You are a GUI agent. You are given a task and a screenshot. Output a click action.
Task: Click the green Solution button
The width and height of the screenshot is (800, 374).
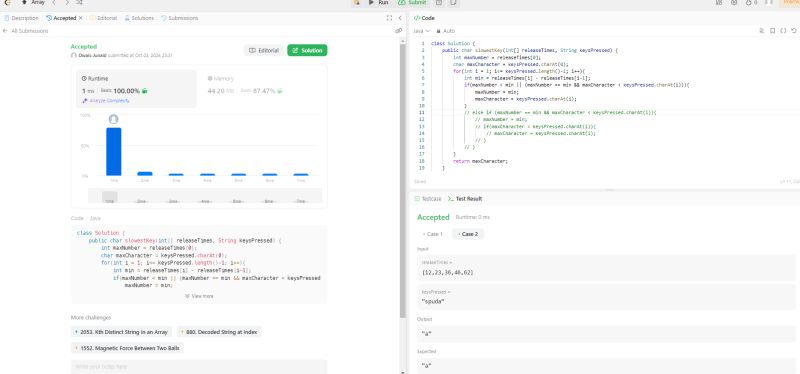coord(307,51)
